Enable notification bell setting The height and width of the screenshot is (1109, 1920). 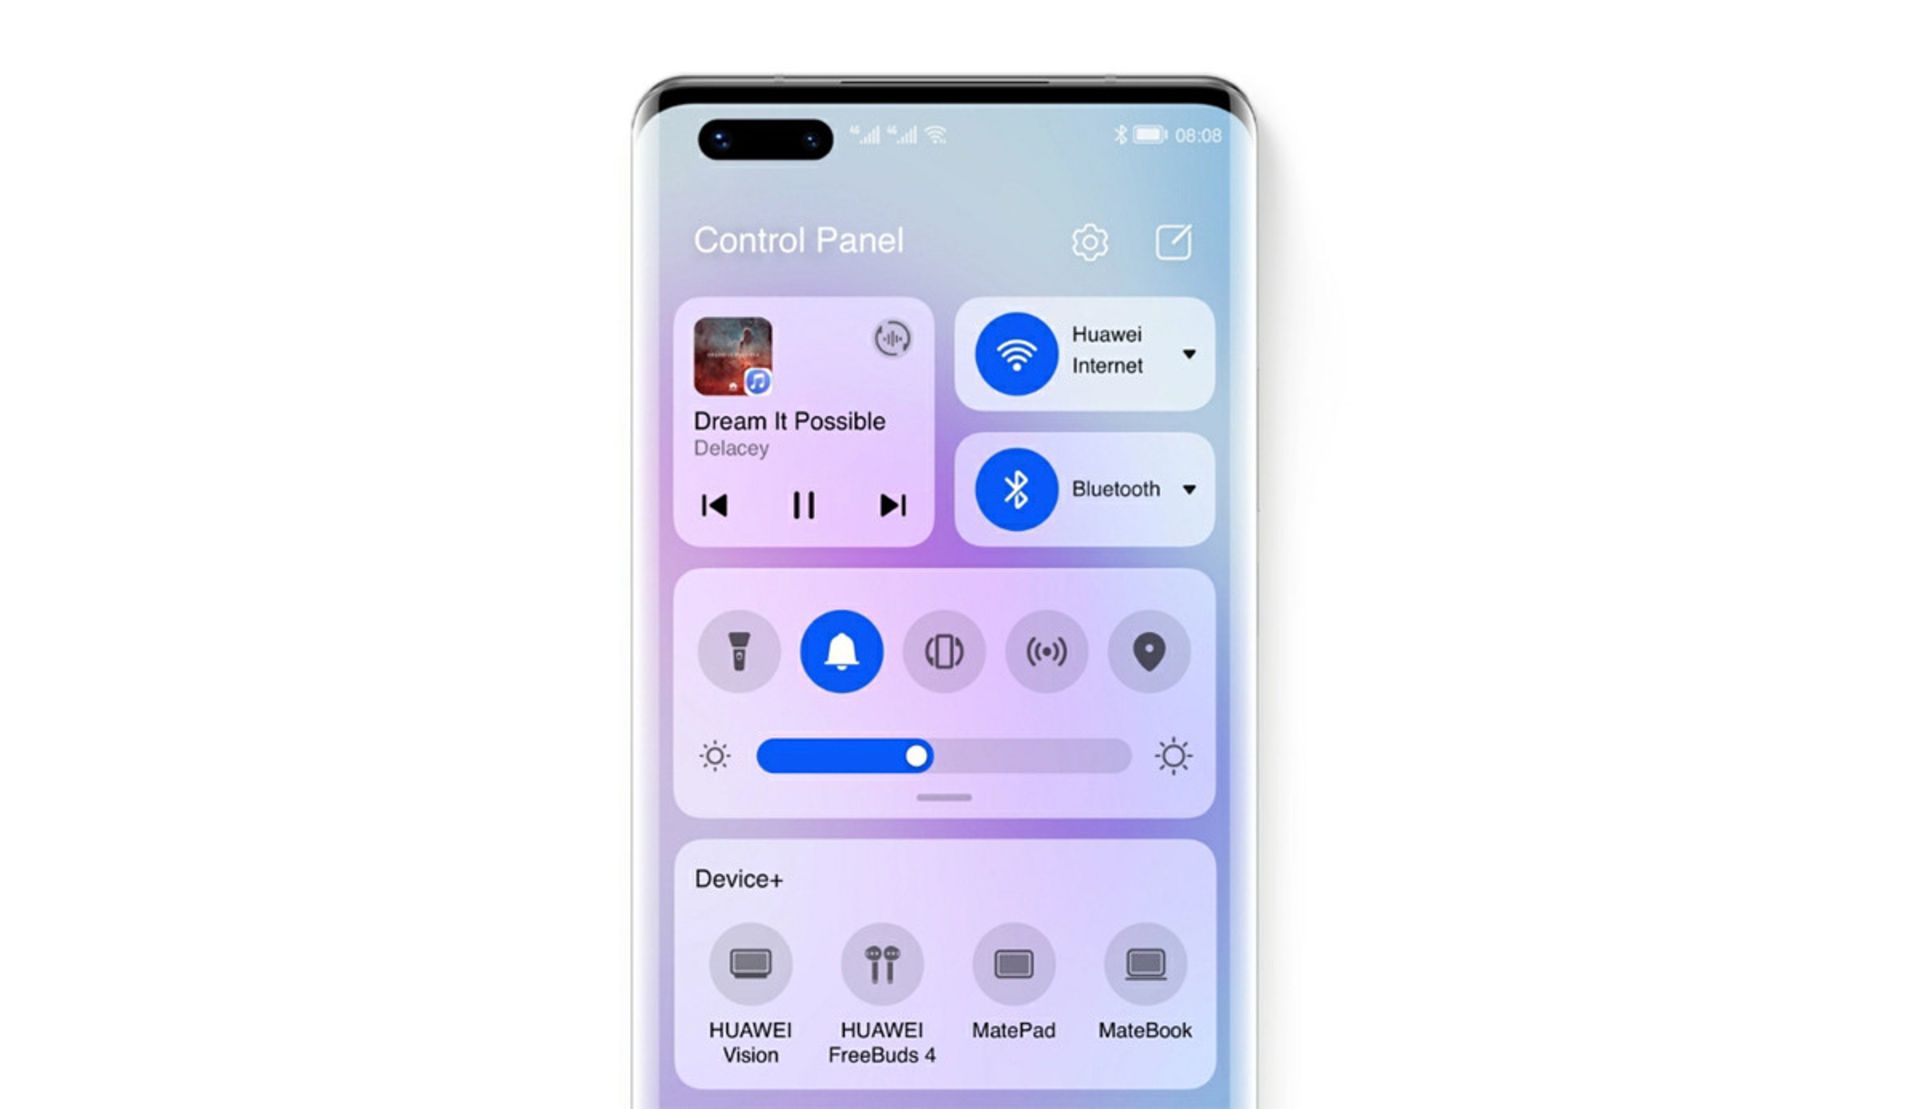[x=843, y=650]
